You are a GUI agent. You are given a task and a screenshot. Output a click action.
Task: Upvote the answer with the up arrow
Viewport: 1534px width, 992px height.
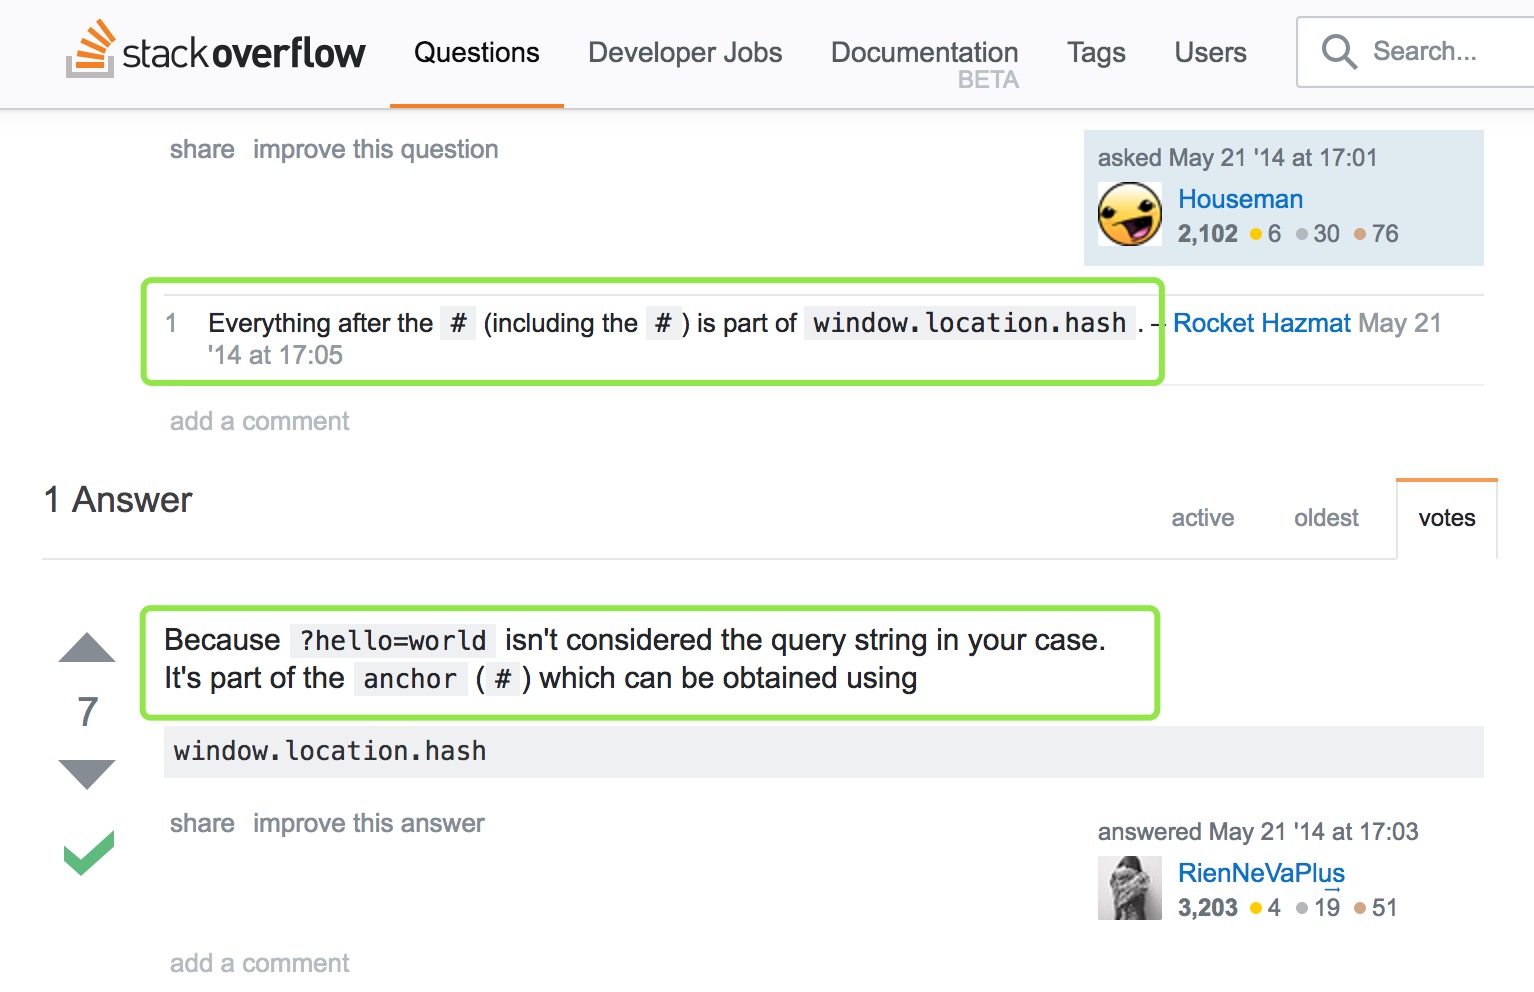tap(87, 648)
